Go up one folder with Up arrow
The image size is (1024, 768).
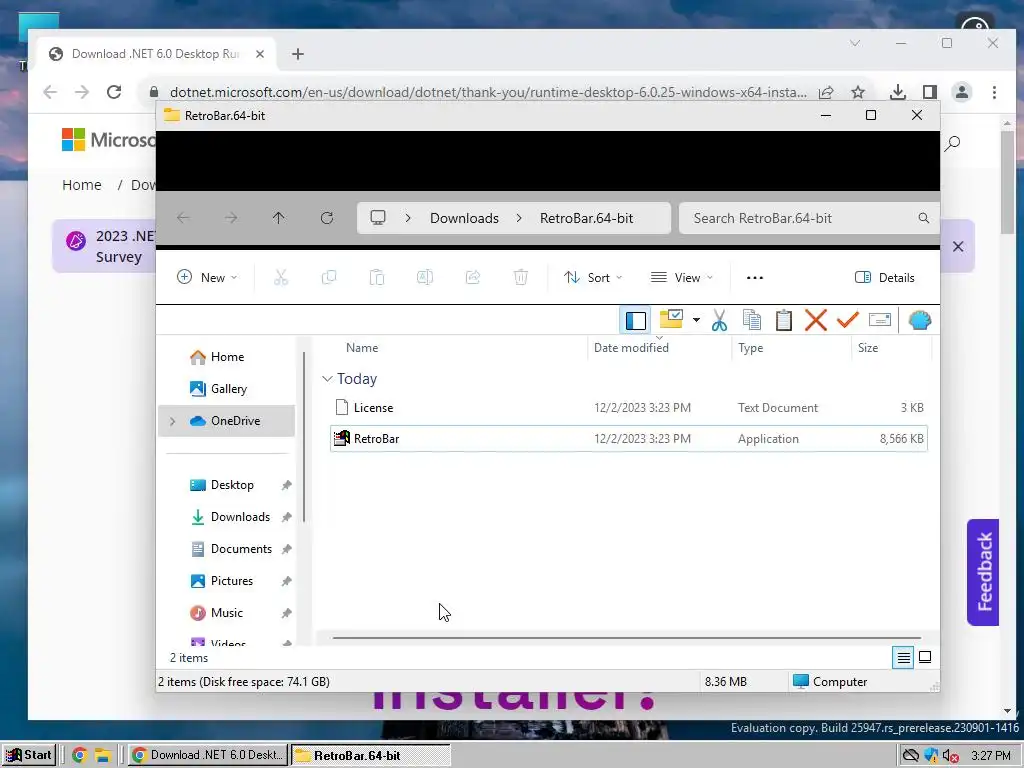[x=279, y=218]
